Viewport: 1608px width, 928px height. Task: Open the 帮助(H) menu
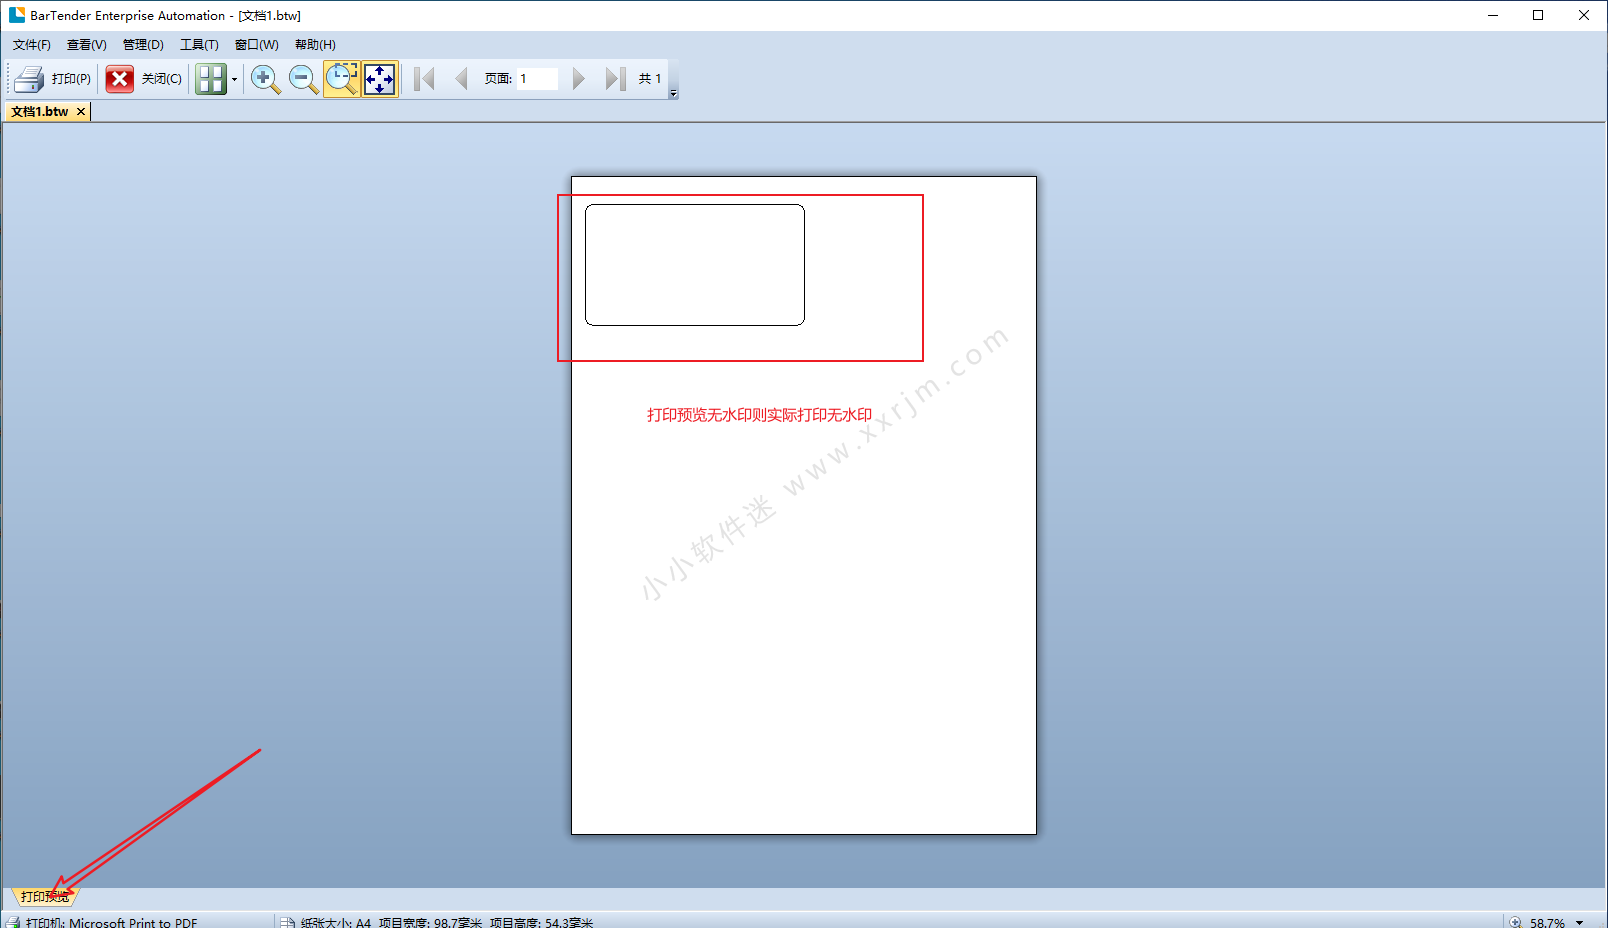pos(315,45)
